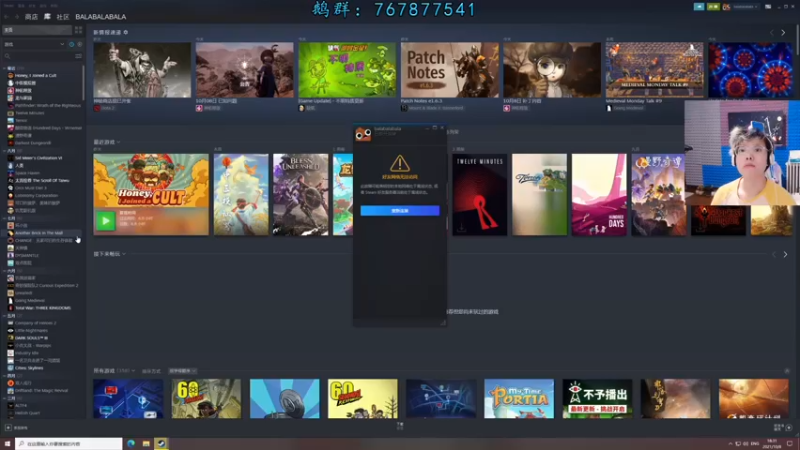Select Another Brick in The Mall

(39, 233)
